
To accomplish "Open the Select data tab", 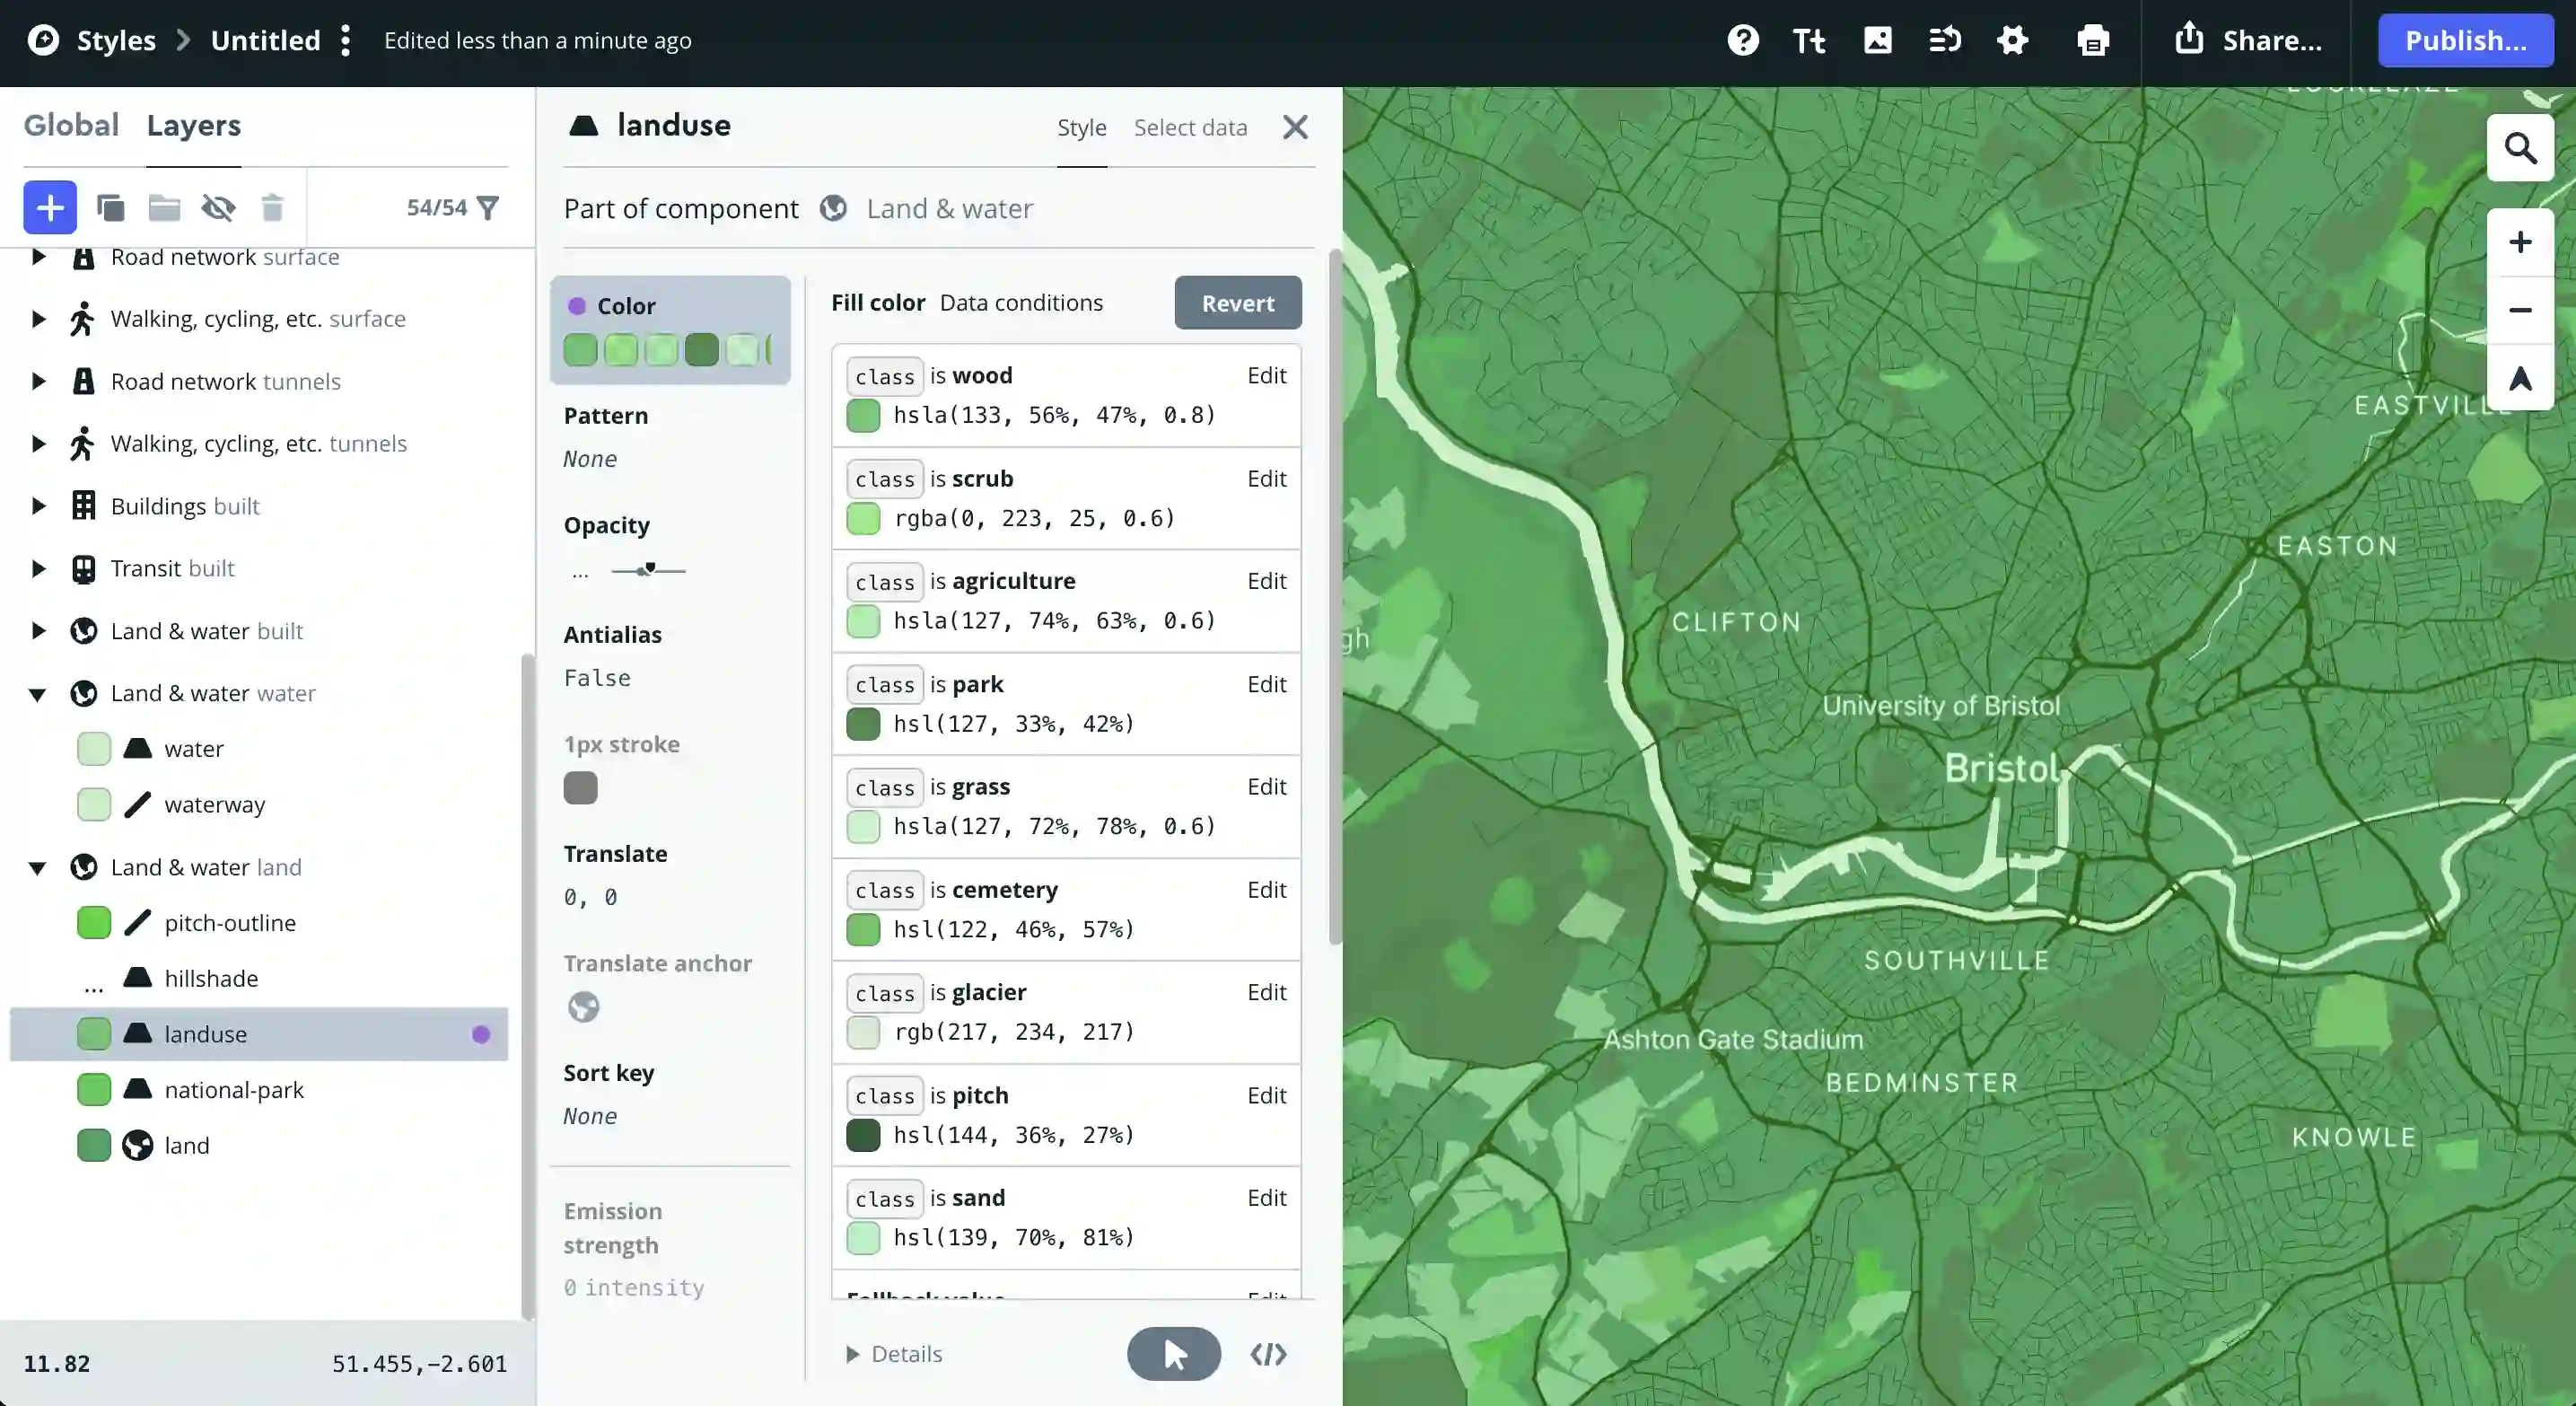I will 1190,128.
